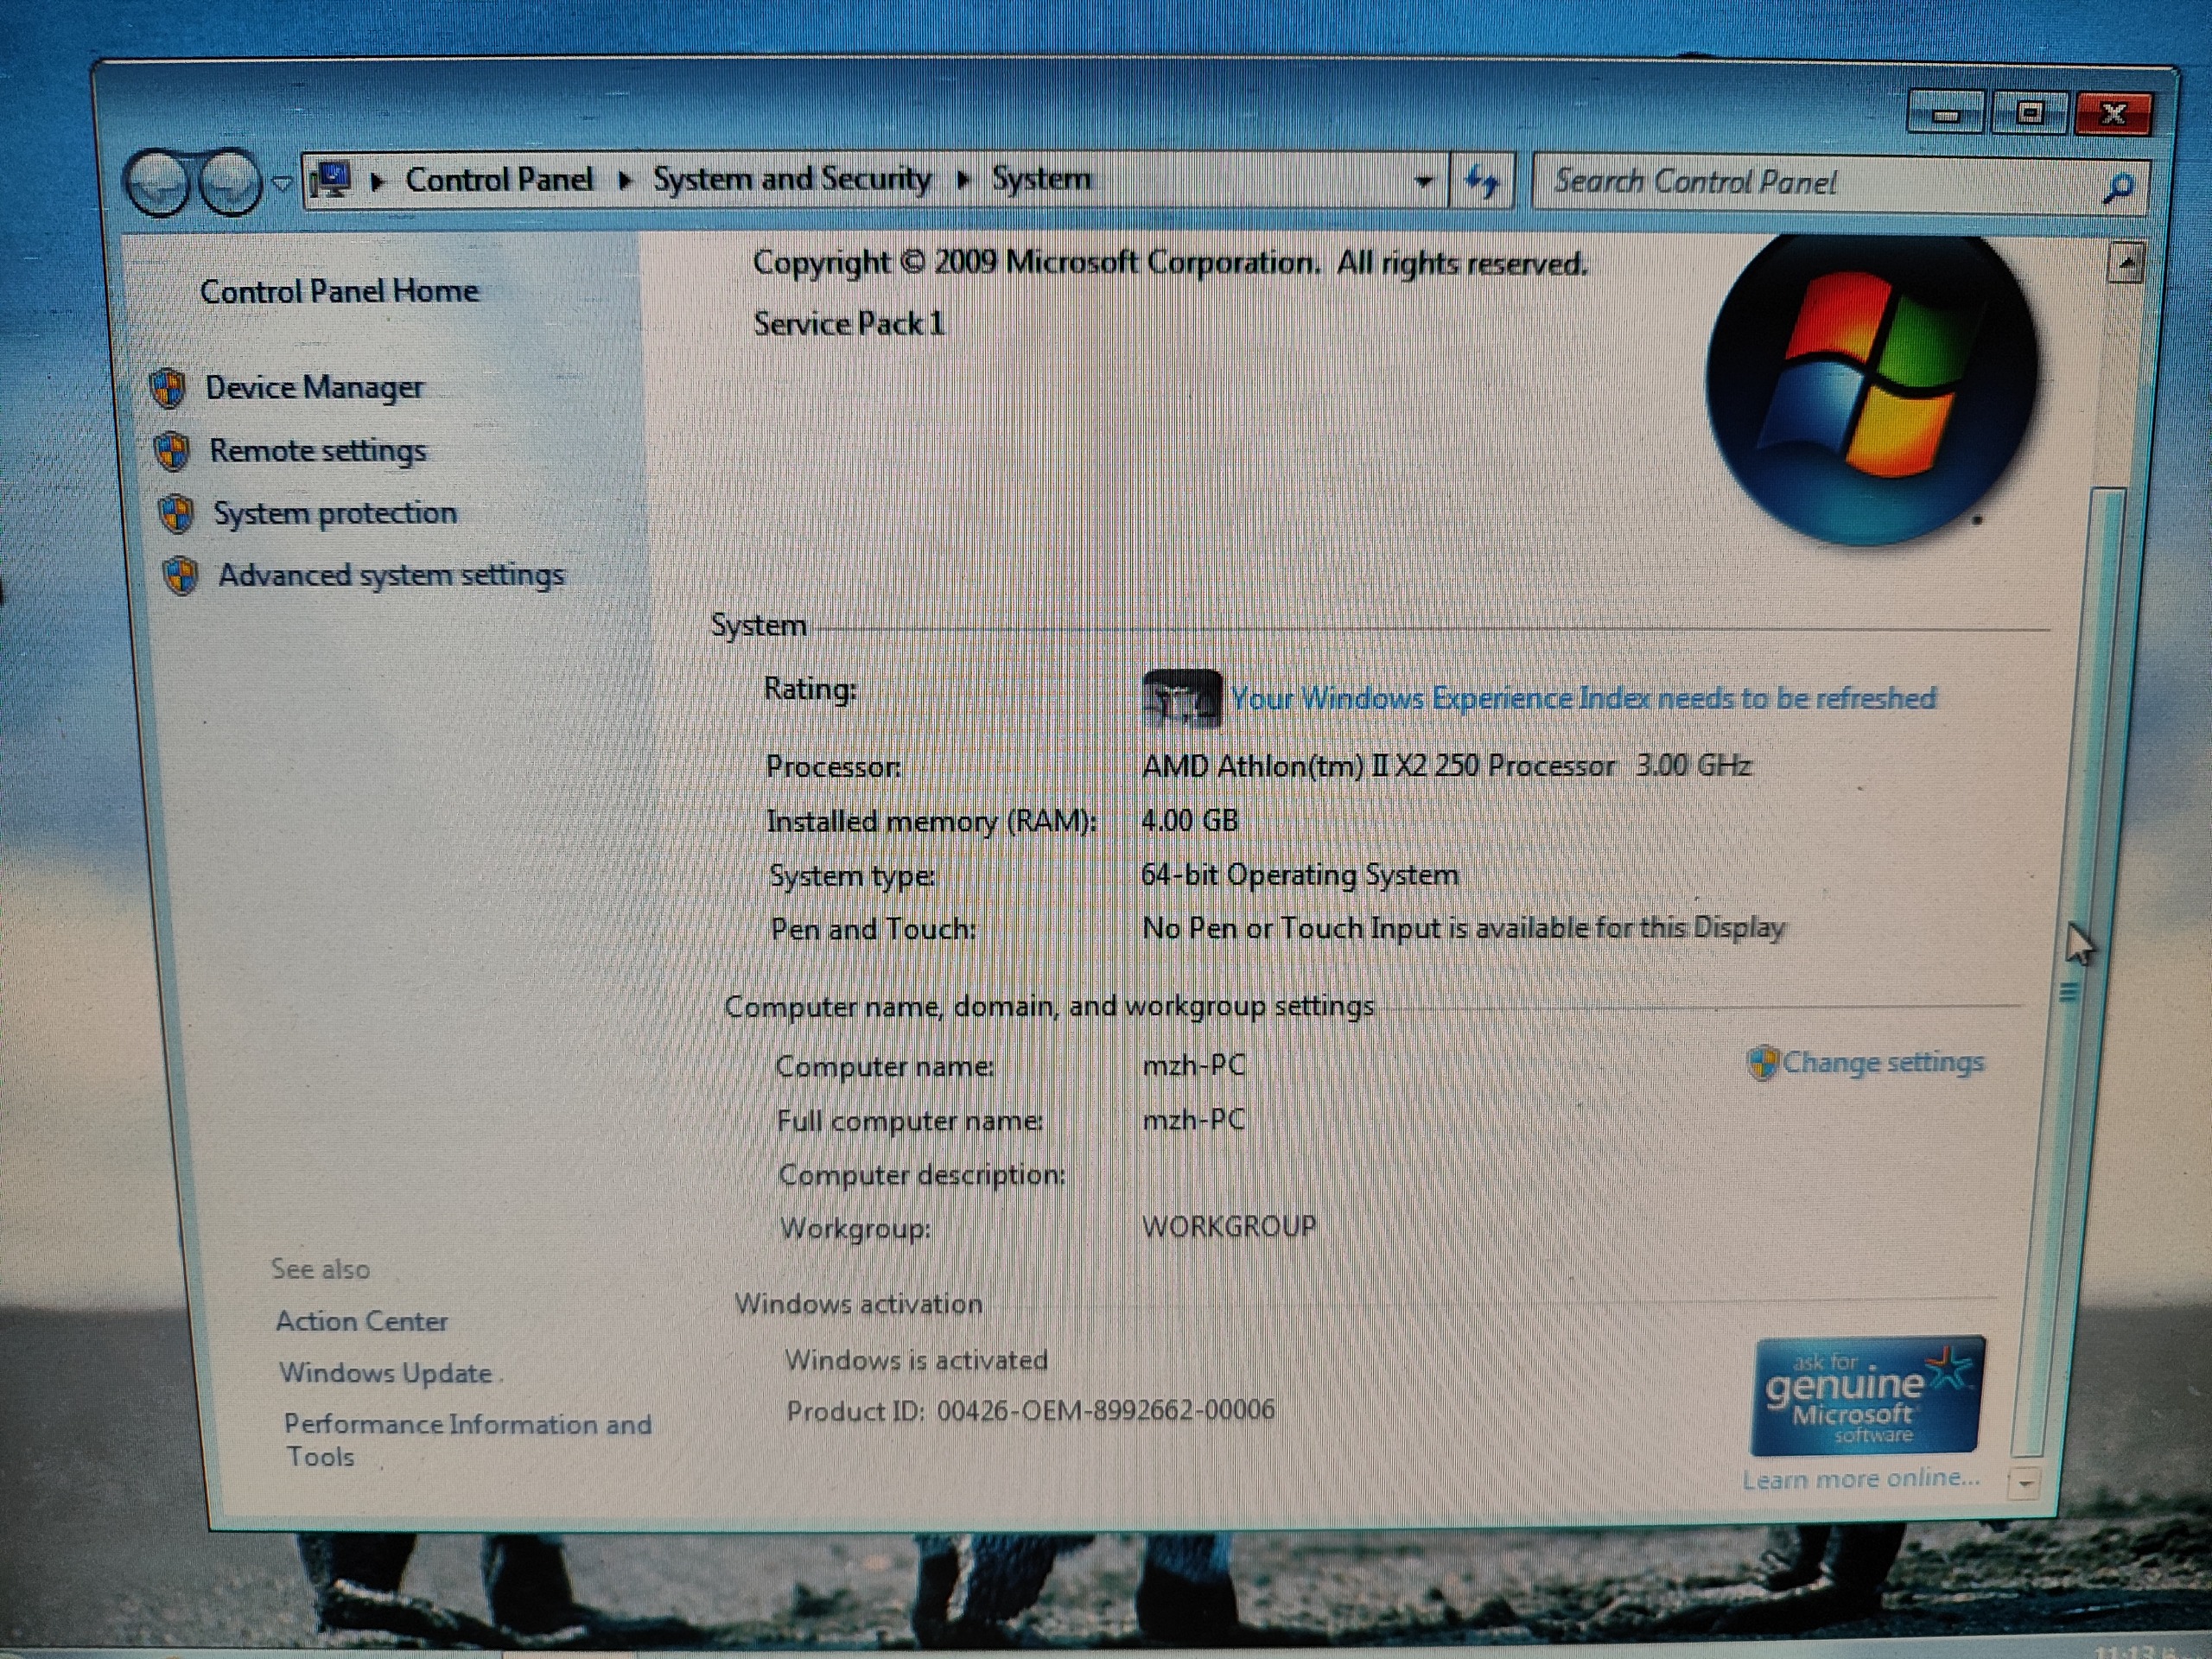This screenshot has width=2212, height=1659.
Task: Click the shield icon beside Remote settings
Action: [x=172, y=452]
